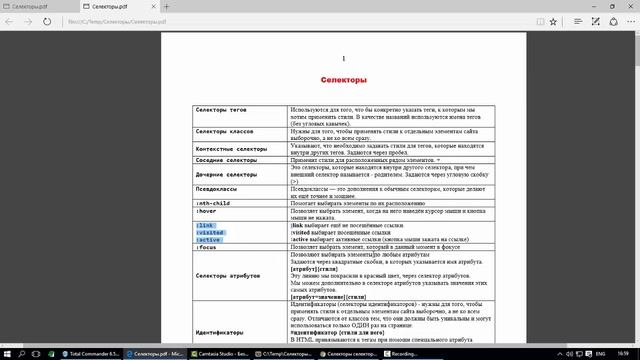Open the Windows Start menu

[x=7, y=354]
